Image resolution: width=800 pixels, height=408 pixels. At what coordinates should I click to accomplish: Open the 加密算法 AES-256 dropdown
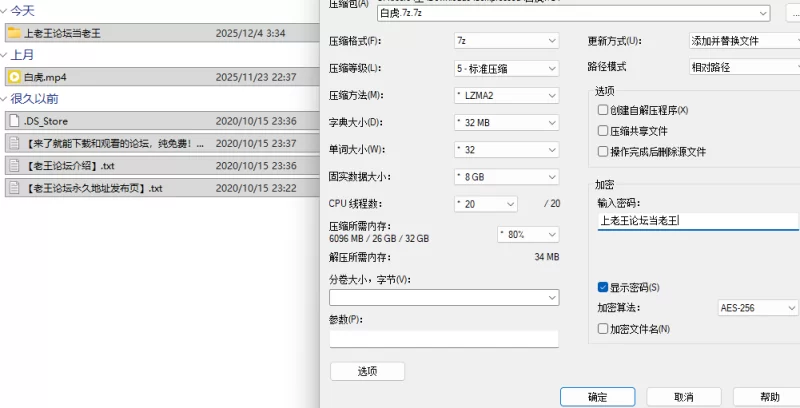point(758,308)
